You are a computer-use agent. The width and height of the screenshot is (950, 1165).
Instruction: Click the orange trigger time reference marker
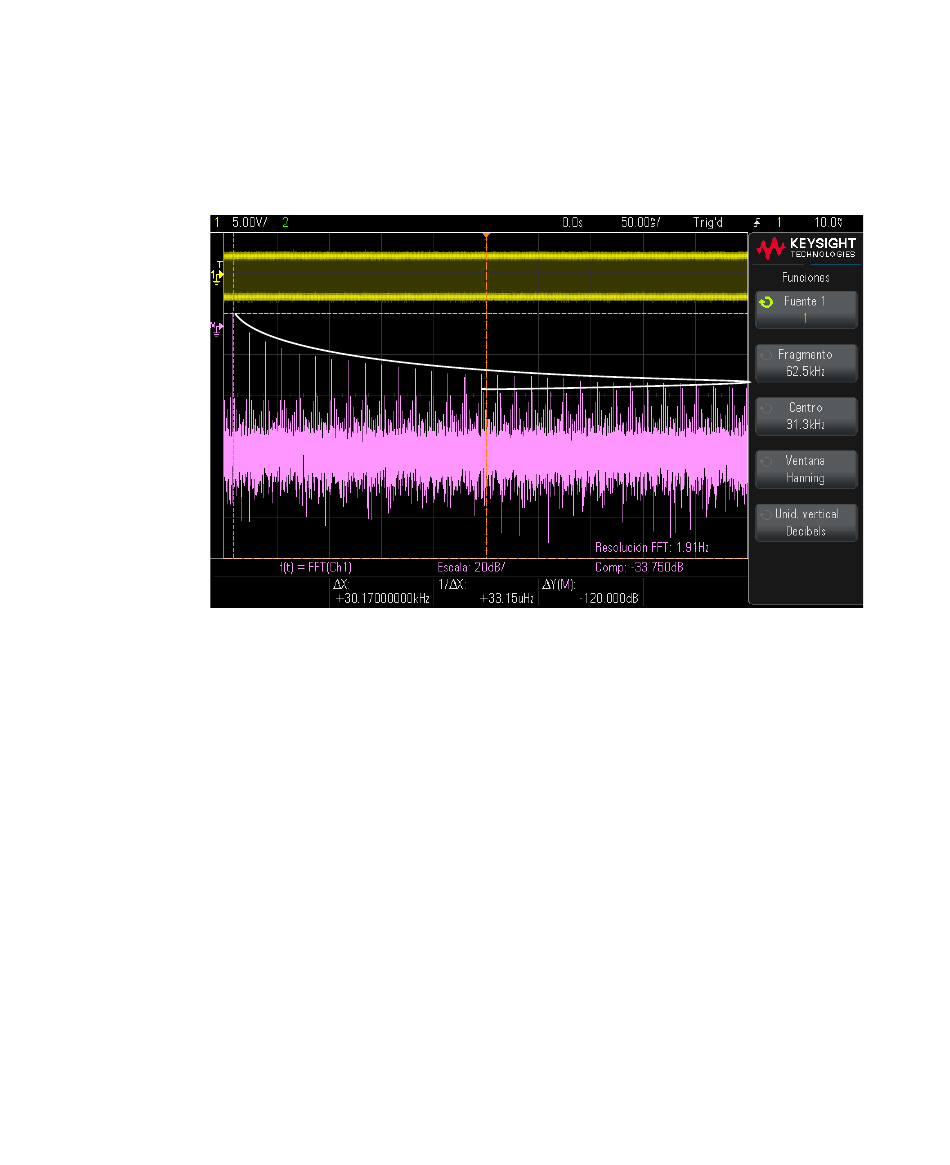pyautogui.click(x=487, y=236)
